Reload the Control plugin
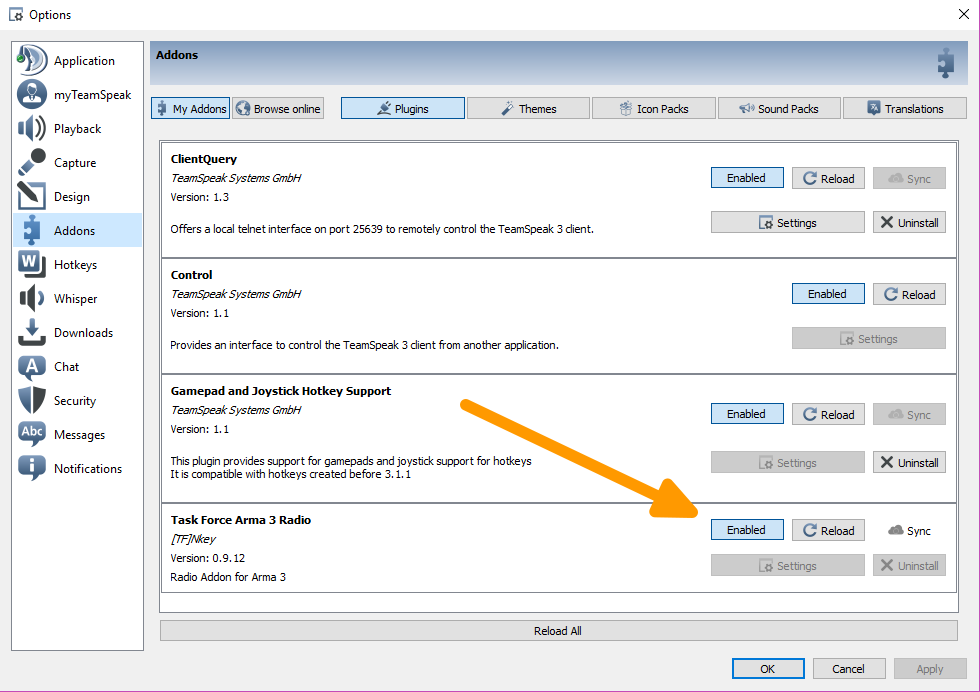Image resolution: width=980 pixels, height=692 pixels. tap(909, 294)
